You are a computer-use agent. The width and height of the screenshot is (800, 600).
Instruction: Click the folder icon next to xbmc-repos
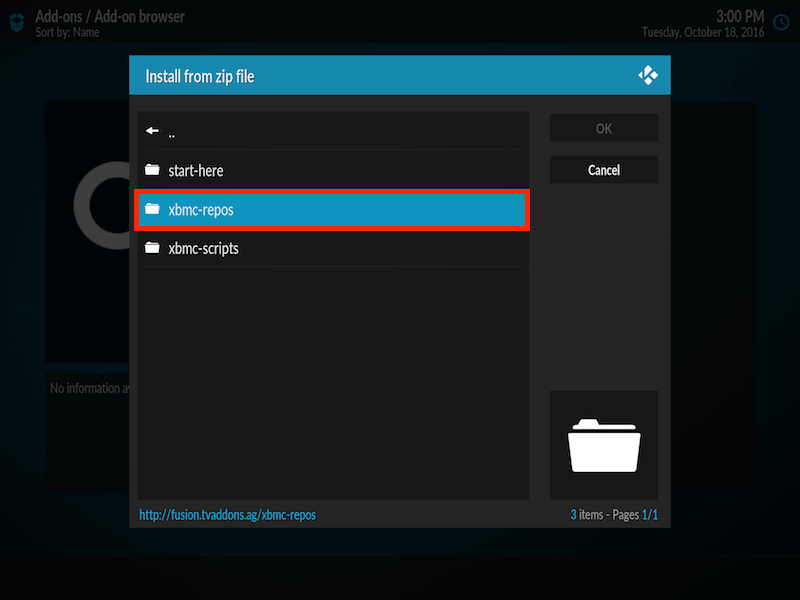[x=152, y=209]
